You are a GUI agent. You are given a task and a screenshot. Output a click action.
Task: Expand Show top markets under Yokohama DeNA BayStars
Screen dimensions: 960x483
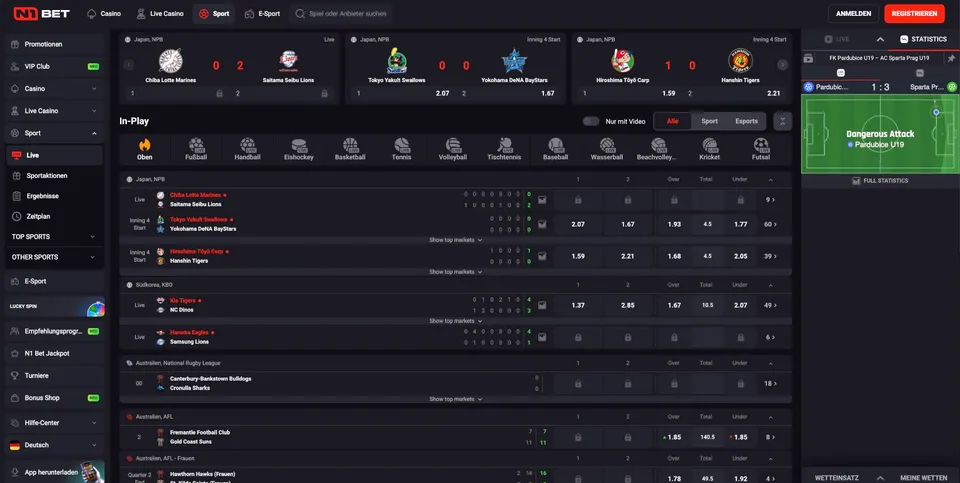(456, 240)
